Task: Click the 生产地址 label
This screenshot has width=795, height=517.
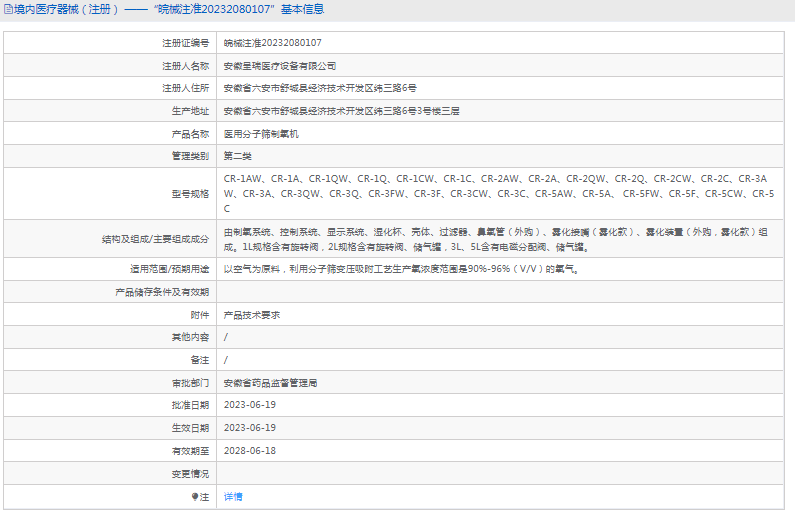Action: (x=190, y=111)
